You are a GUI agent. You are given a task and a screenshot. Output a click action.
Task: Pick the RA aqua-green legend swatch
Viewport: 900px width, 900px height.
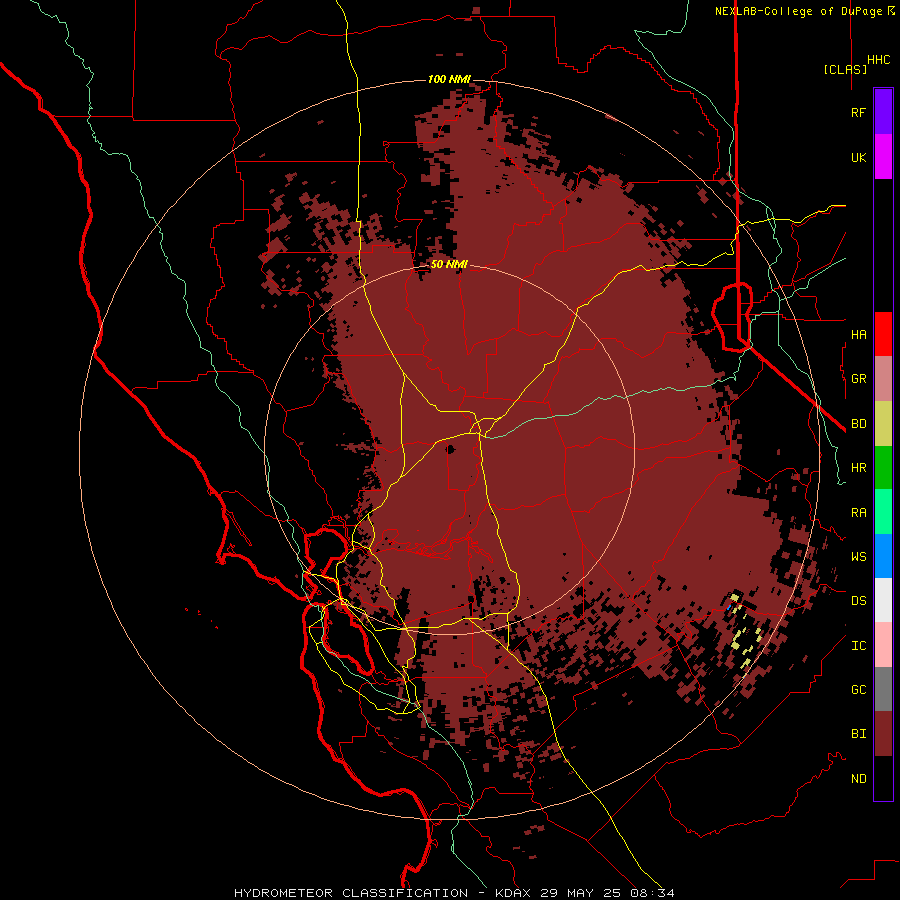(883, 512)
